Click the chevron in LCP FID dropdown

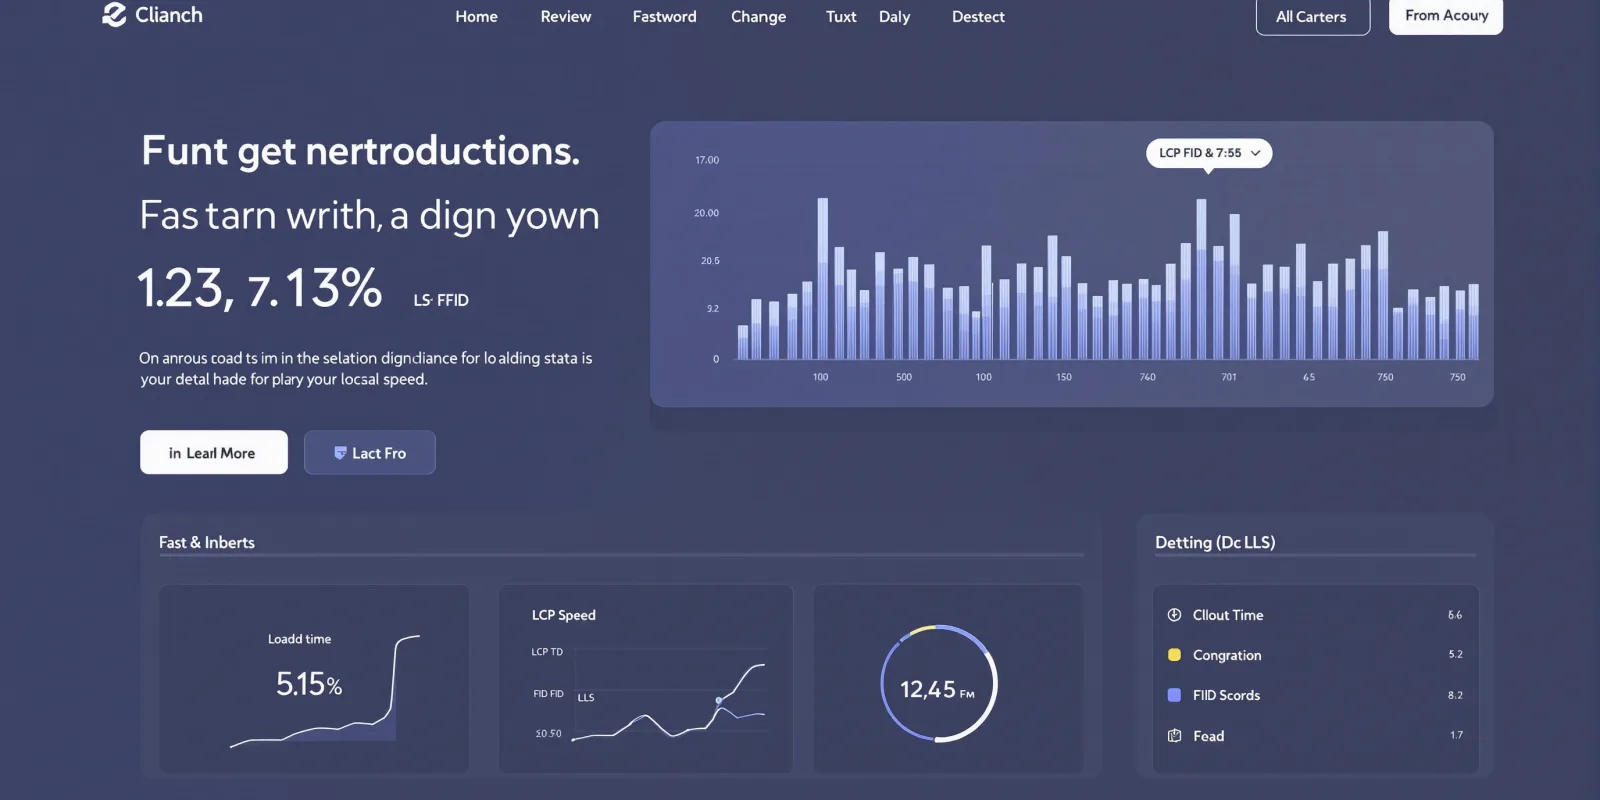pyautogui.click(x=1255, y=153)
